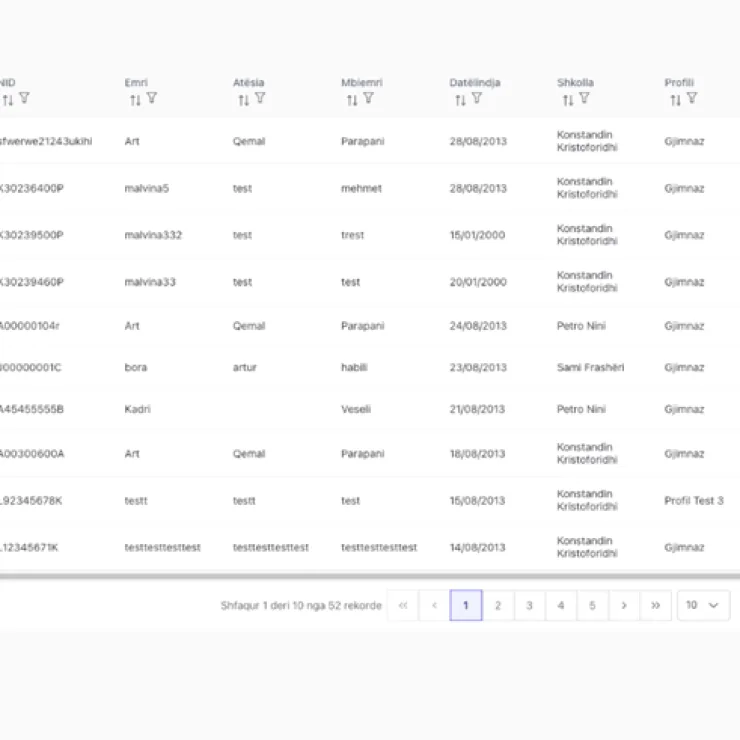Jump to last page of results

[x=656, y=605]
